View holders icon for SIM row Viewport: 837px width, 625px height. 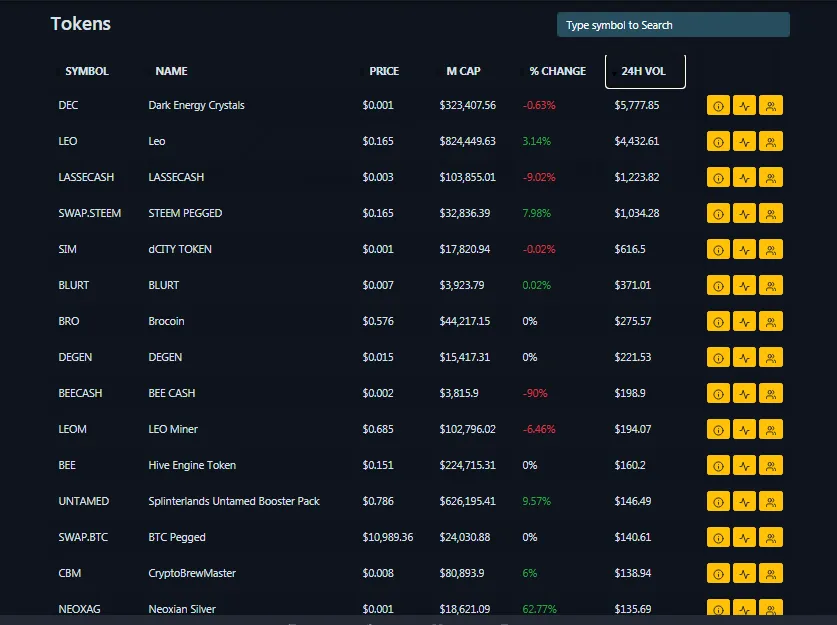(x=771, y=249)
